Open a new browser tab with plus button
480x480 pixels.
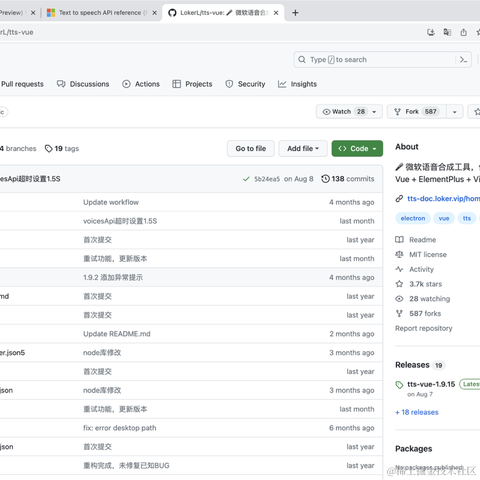295,13
